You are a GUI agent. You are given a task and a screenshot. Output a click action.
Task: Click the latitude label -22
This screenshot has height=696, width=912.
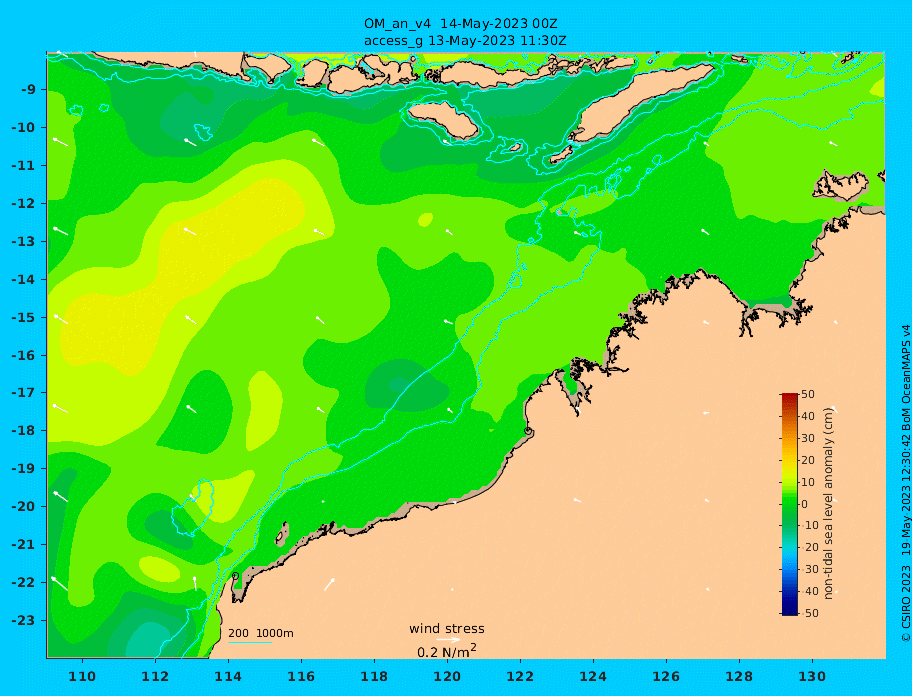[24, 583]
